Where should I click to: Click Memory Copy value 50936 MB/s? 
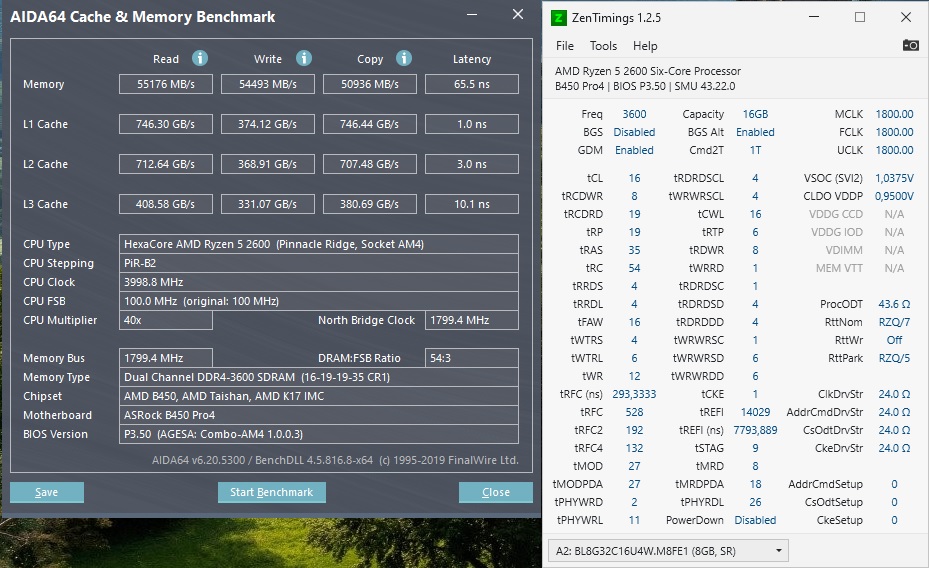370,84
